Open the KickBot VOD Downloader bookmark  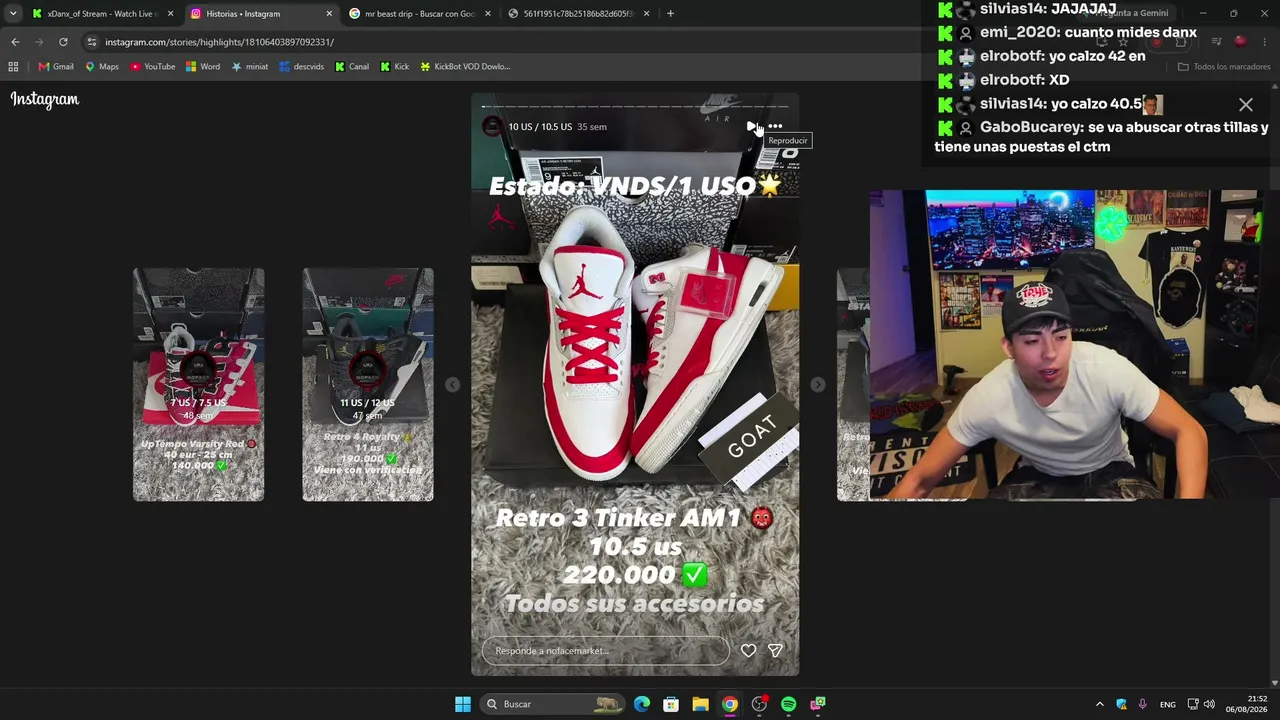click(465, 67)
